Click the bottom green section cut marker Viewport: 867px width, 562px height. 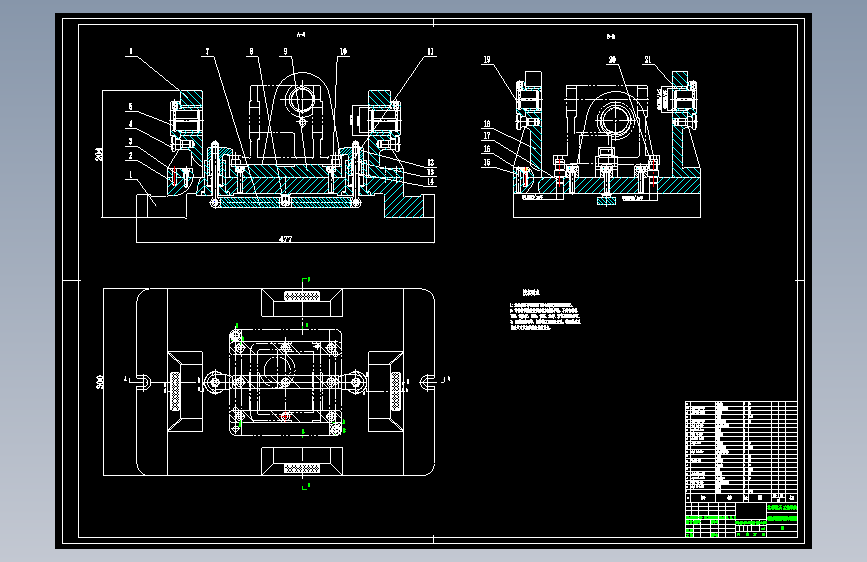305,487
